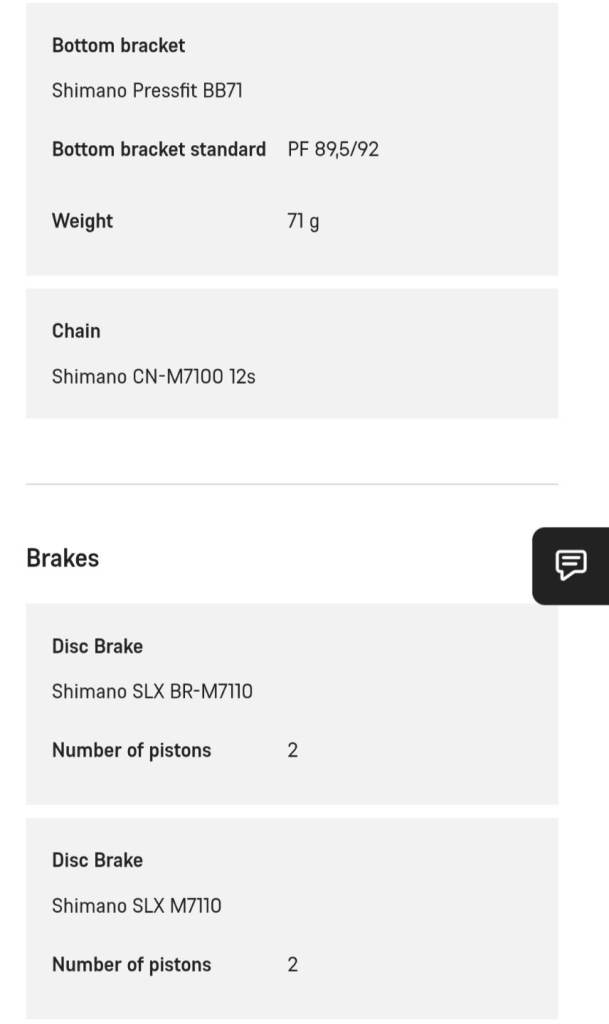This screenshot has width=609, height=1024.
Task: Click the 71 g weight value
Action: [x=303, y=221]
